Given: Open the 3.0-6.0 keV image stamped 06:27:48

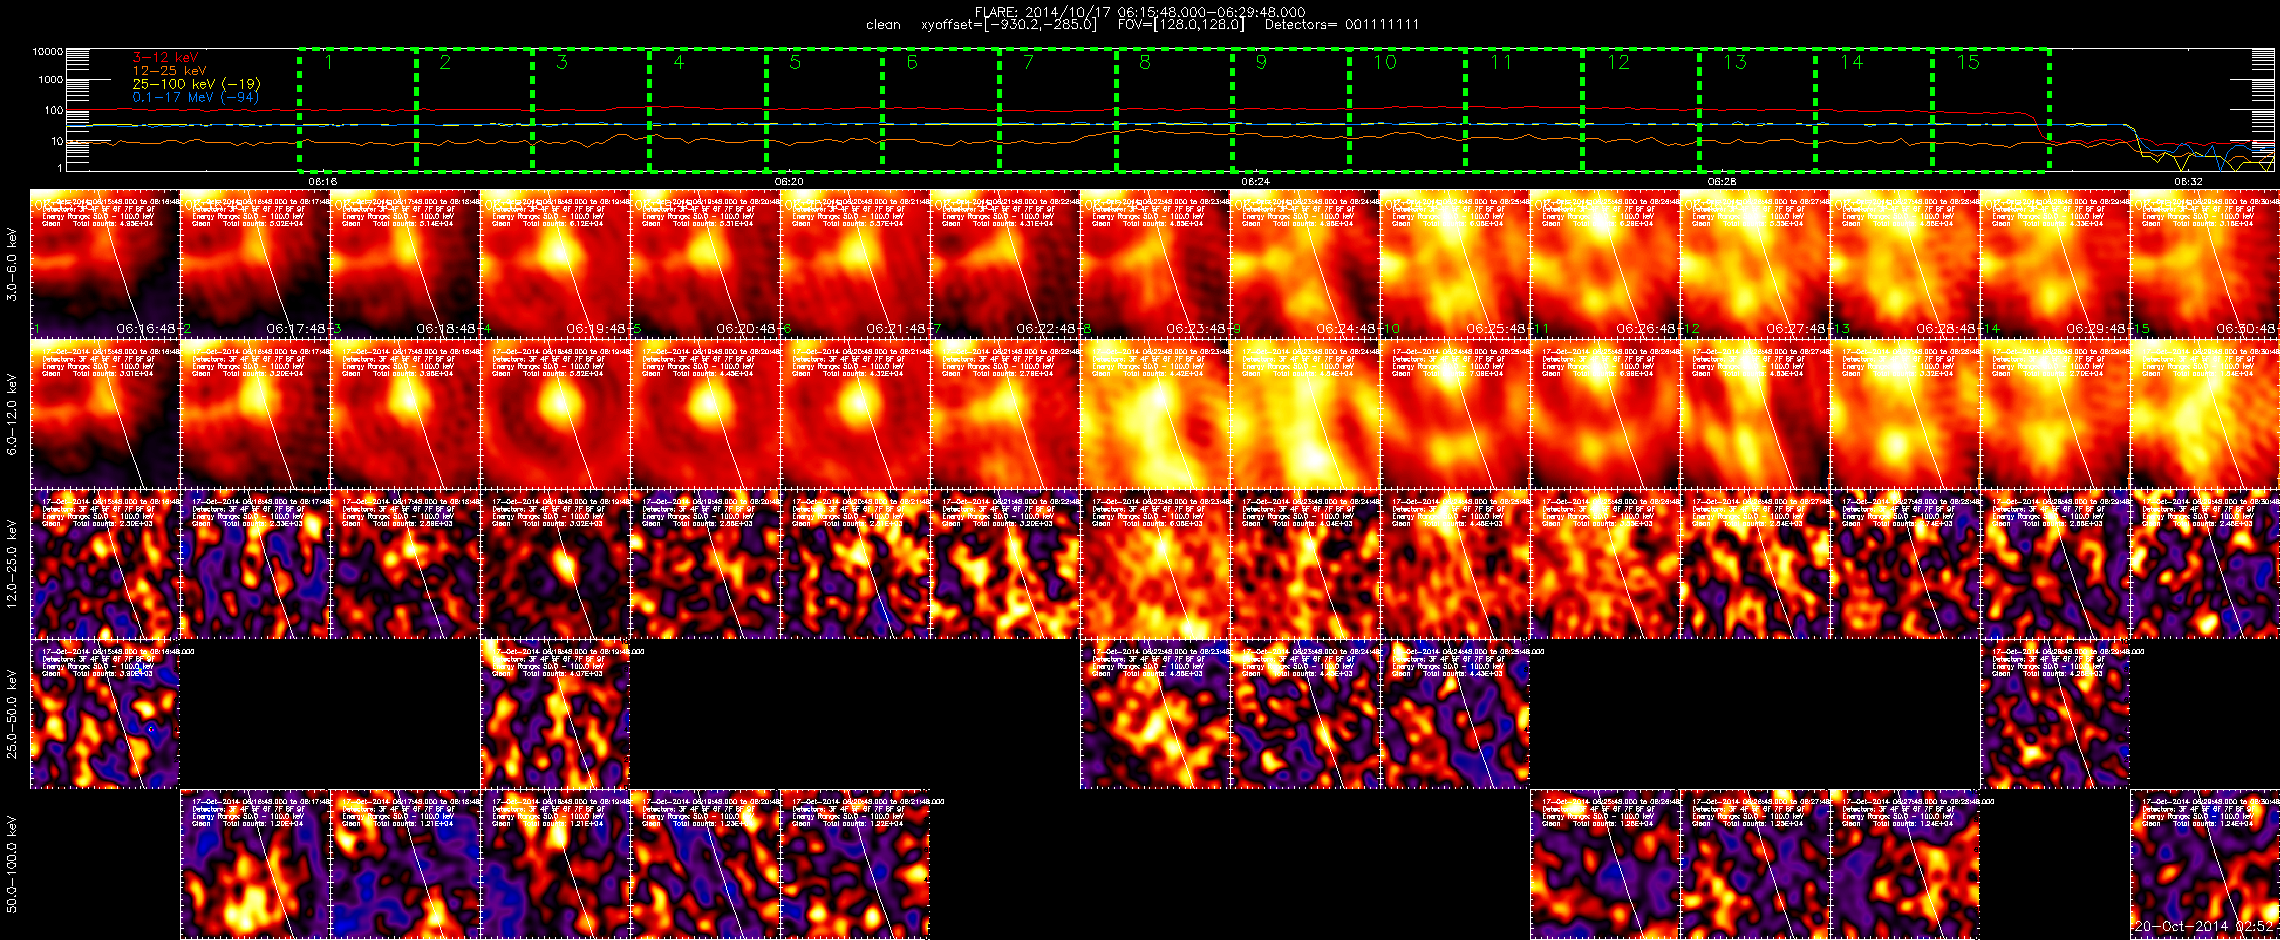Looking at the screenshot, I should click(1755, 263).
